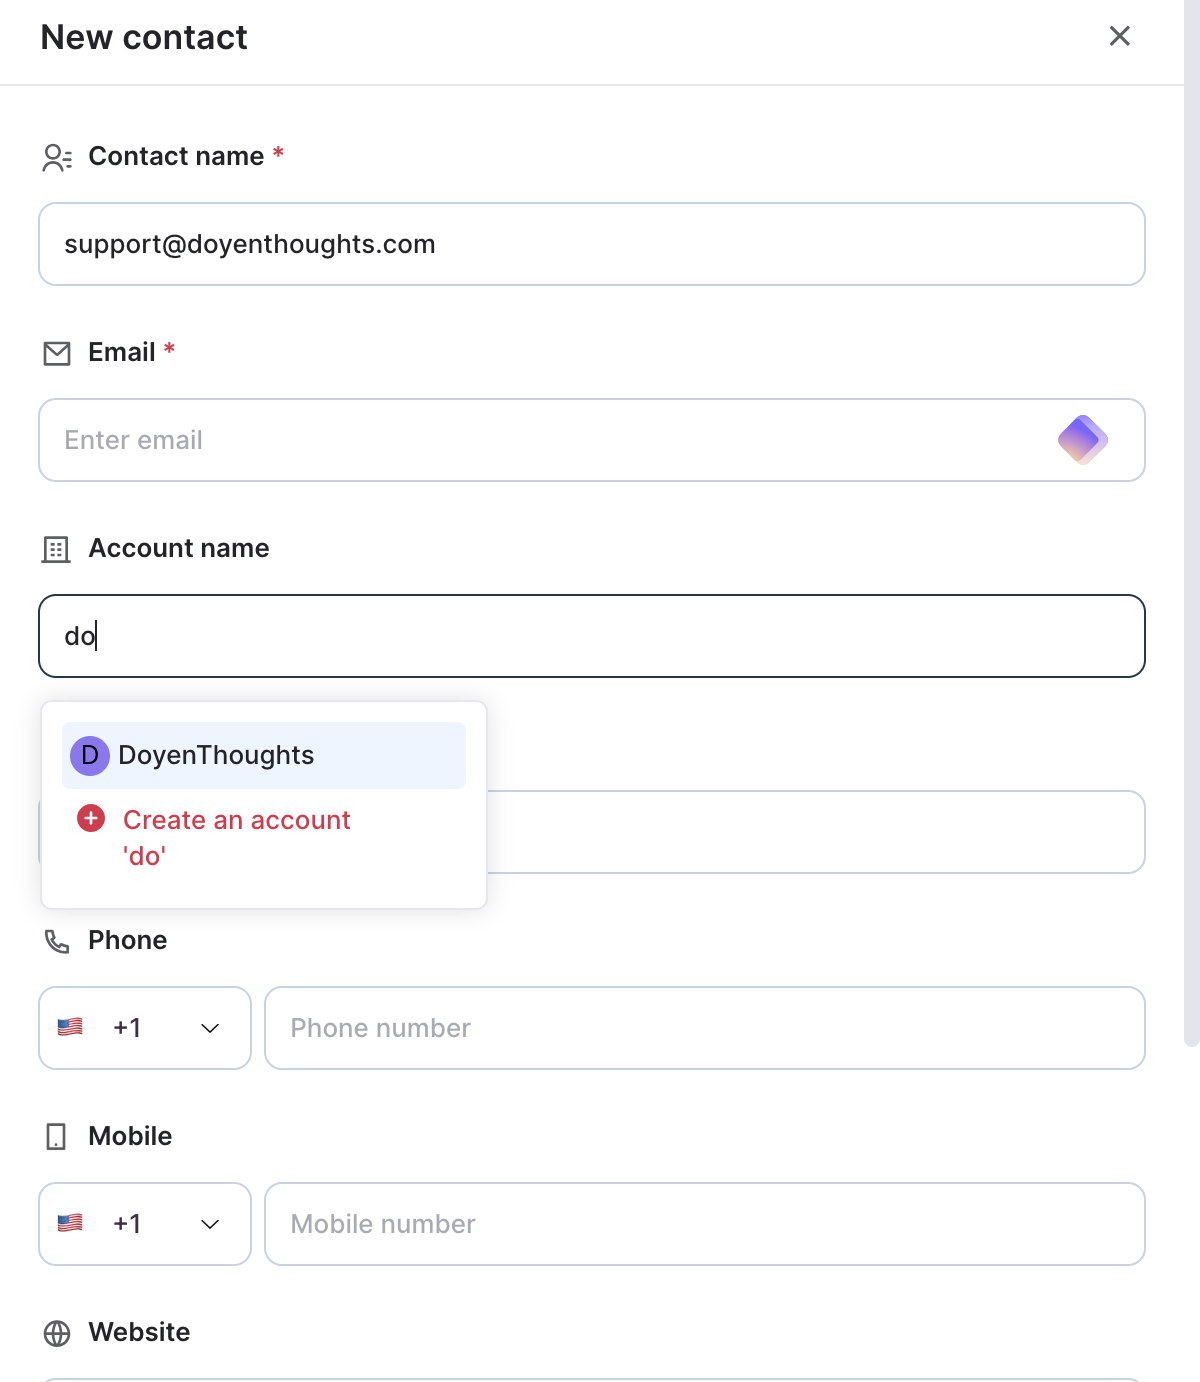Focus the Contact name input field
Viewport: 1200px width, 1382px height.
(x=592, y=244)
